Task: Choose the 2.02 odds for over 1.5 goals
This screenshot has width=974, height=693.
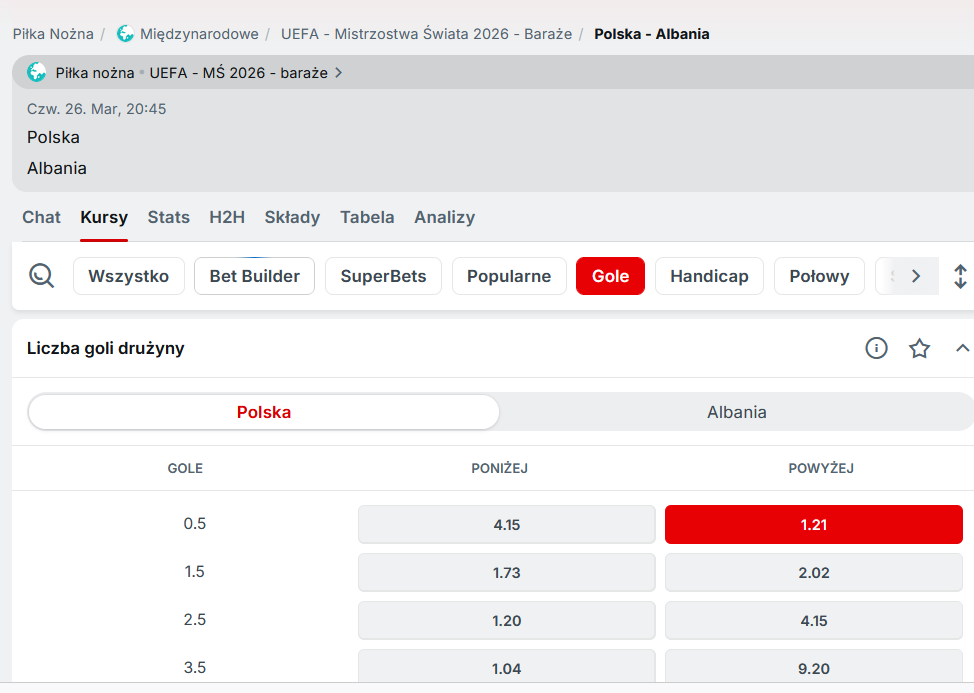Action: point(813,573)
